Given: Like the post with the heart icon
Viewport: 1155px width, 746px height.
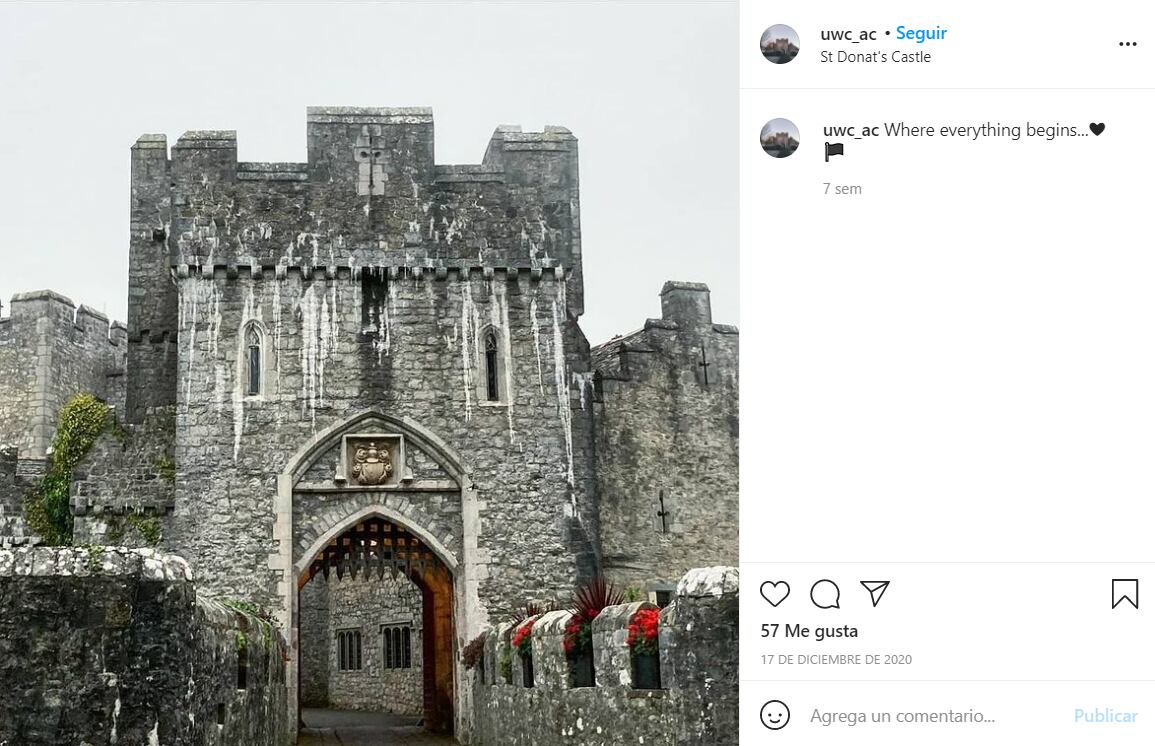Looking at the screenshot, I should pos(775,594).
